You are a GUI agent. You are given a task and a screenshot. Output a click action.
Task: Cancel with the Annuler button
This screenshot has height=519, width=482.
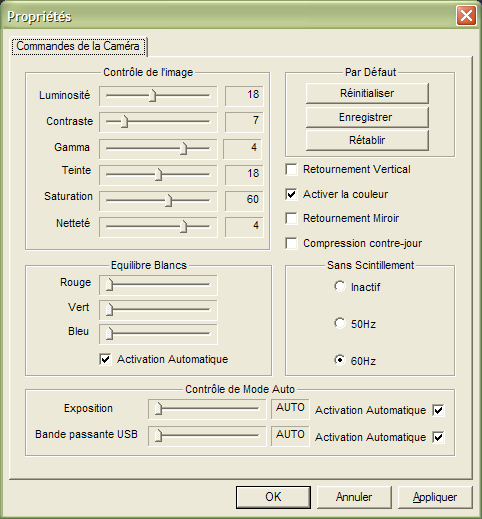[x=354, y=497]
